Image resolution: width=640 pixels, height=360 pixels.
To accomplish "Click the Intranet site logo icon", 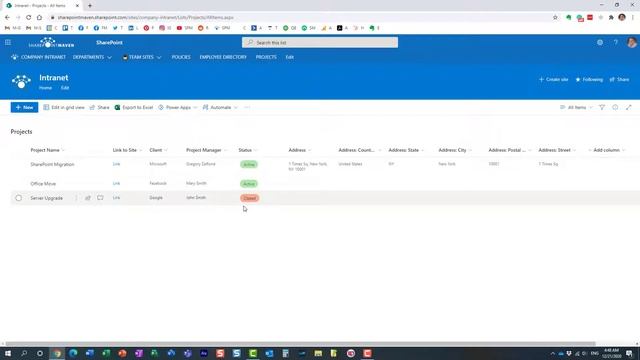I will coord(21,82).
